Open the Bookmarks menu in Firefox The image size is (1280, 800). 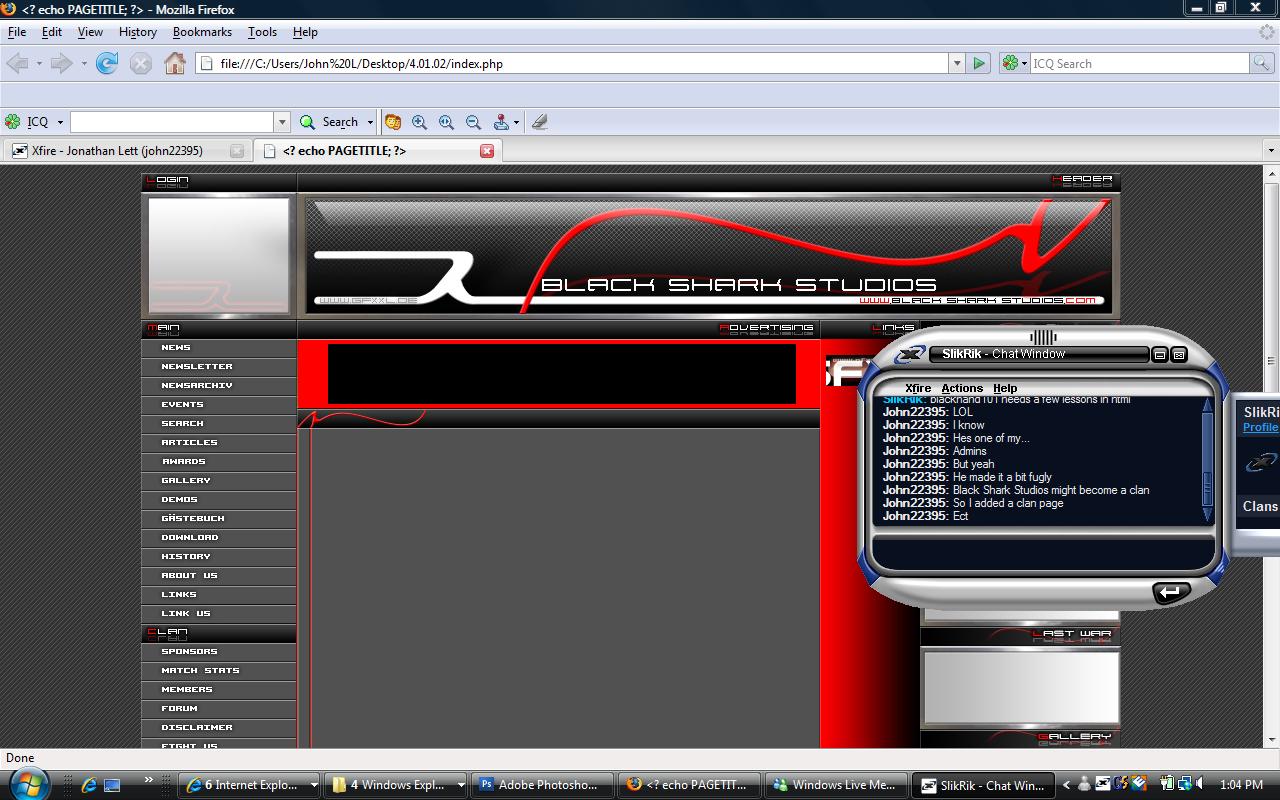click(x=202, y=32)
